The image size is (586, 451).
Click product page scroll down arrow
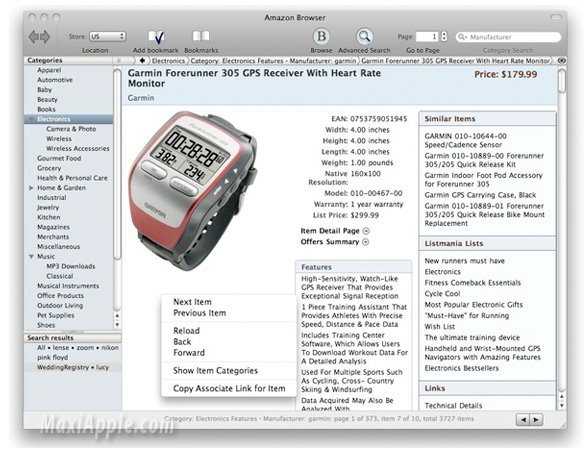pos(561,405)
